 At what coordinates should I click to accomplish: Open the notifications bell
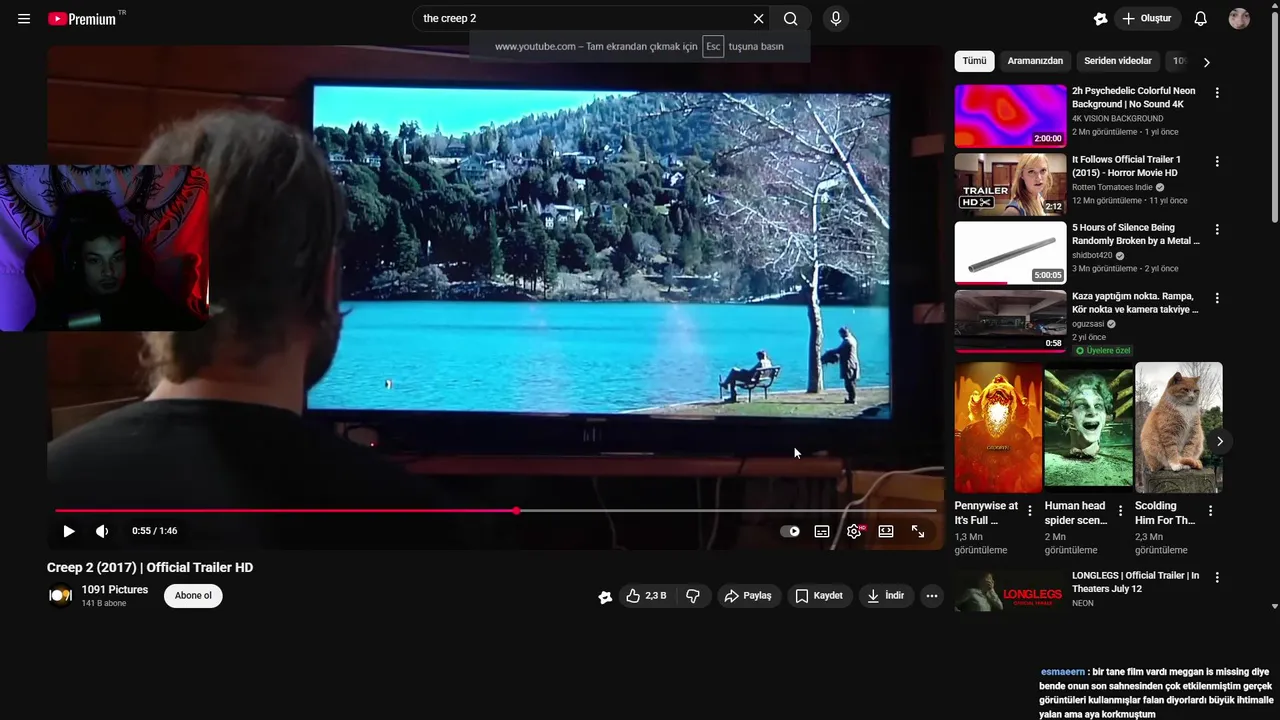[1201, 19]
